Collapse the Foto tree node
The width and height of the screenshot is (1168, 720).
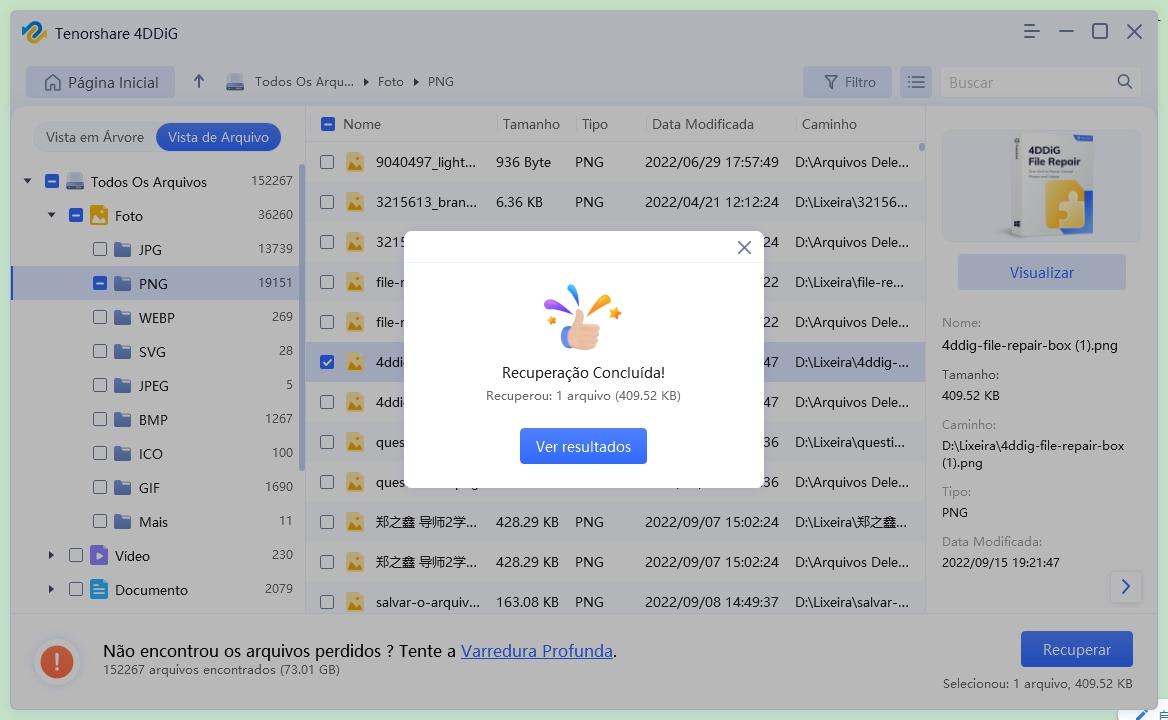51,215
